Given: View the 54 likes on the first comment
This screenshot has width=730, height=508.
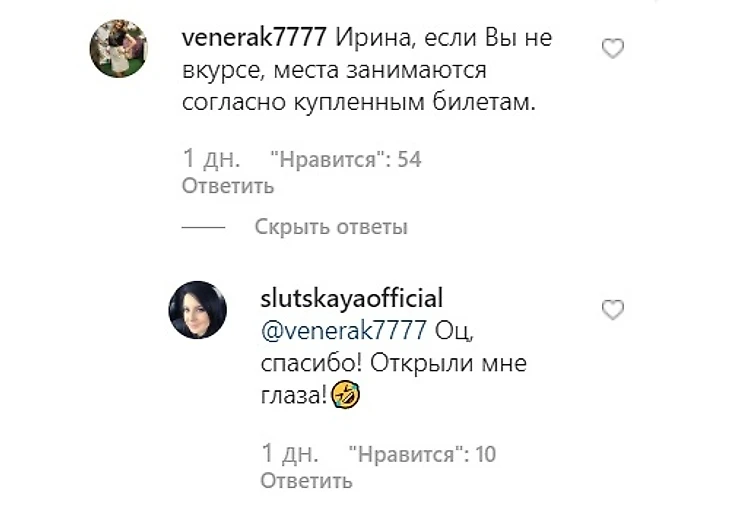Looking at the screenshot, I should pos(346,160).
